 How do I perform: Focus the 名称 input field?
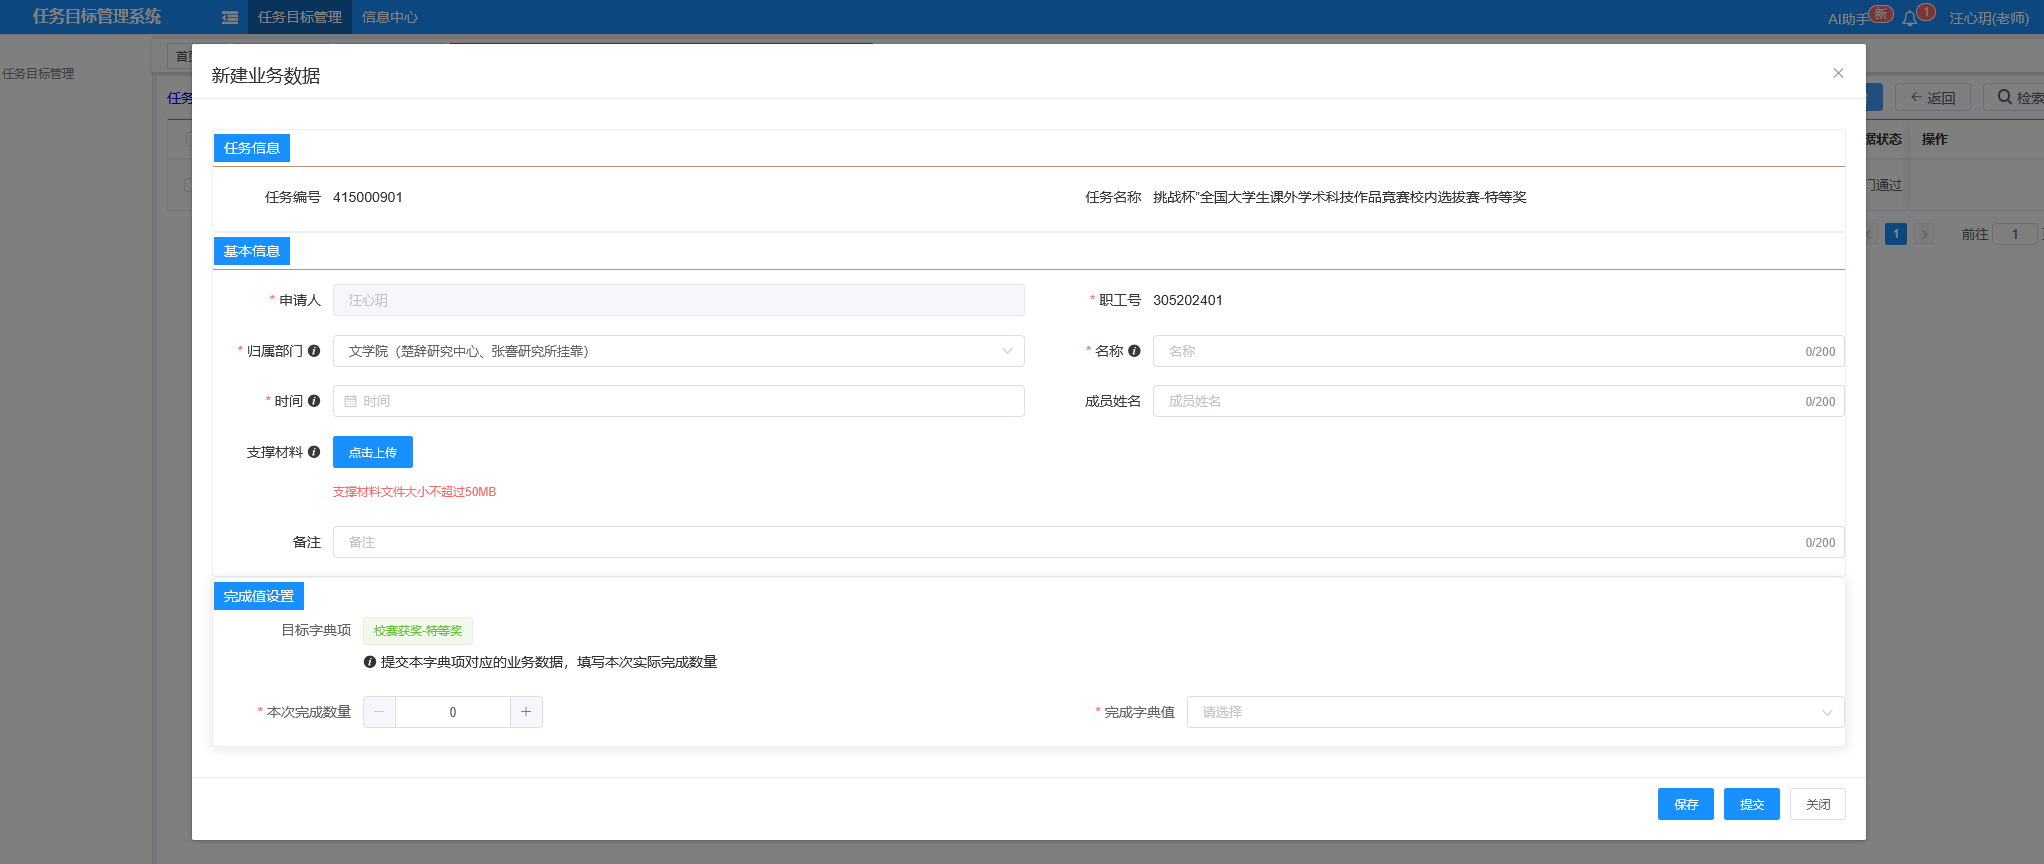tap(1499, 351)
